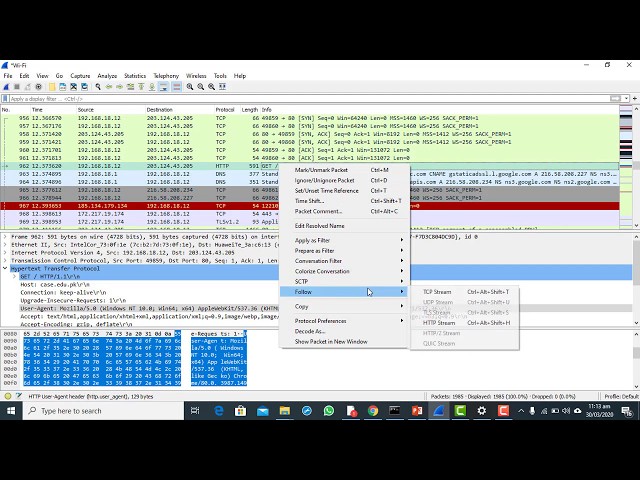Save this capture file icon
Screen dimensions: 640x480
62,87
